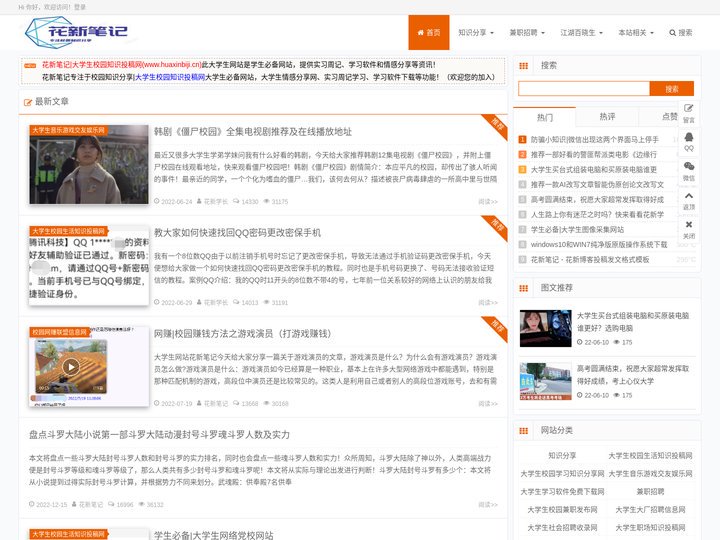Switch to the 热门 tab
The height and width of the screenshot is (540, 720).
545,118
